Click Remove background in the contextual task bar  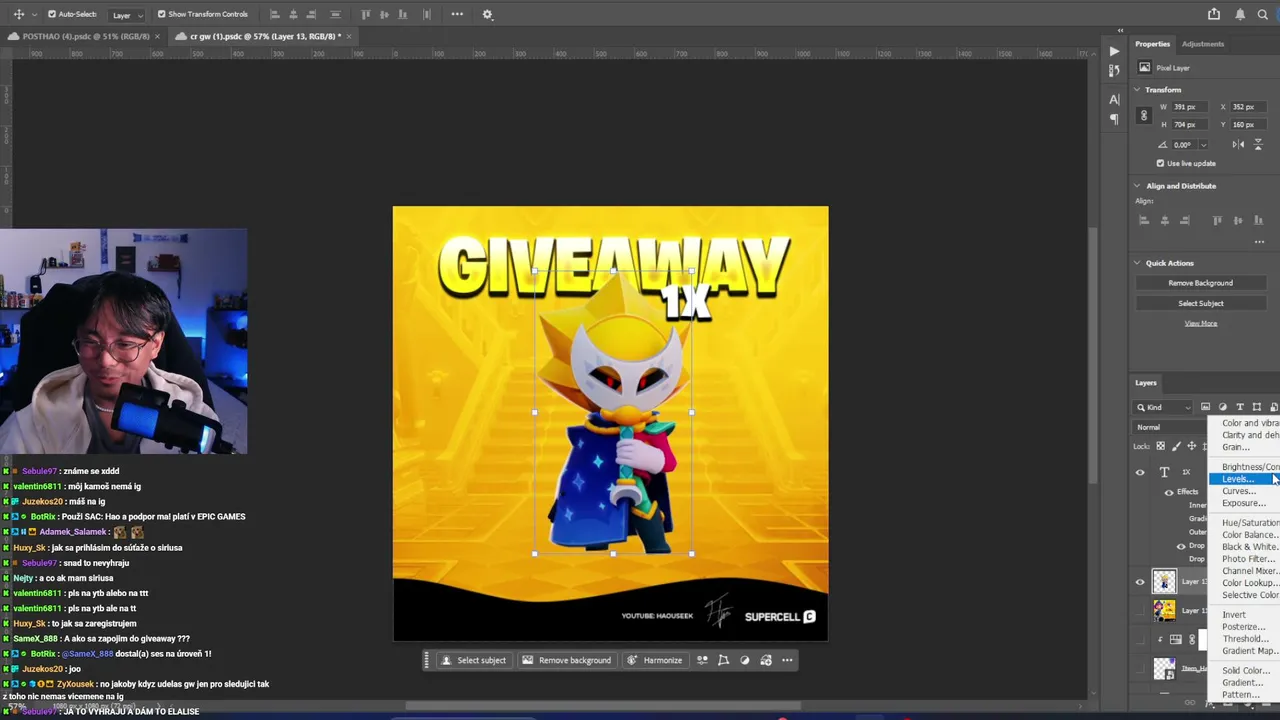[566, 660]
